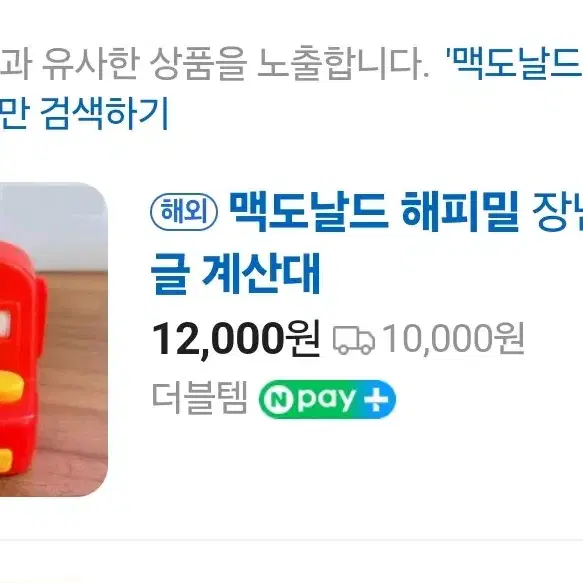Image resolution: width=583 pixels, height=583 pixels.
Task: Open the red toy register product thumbnail
Action: (54, 339)
